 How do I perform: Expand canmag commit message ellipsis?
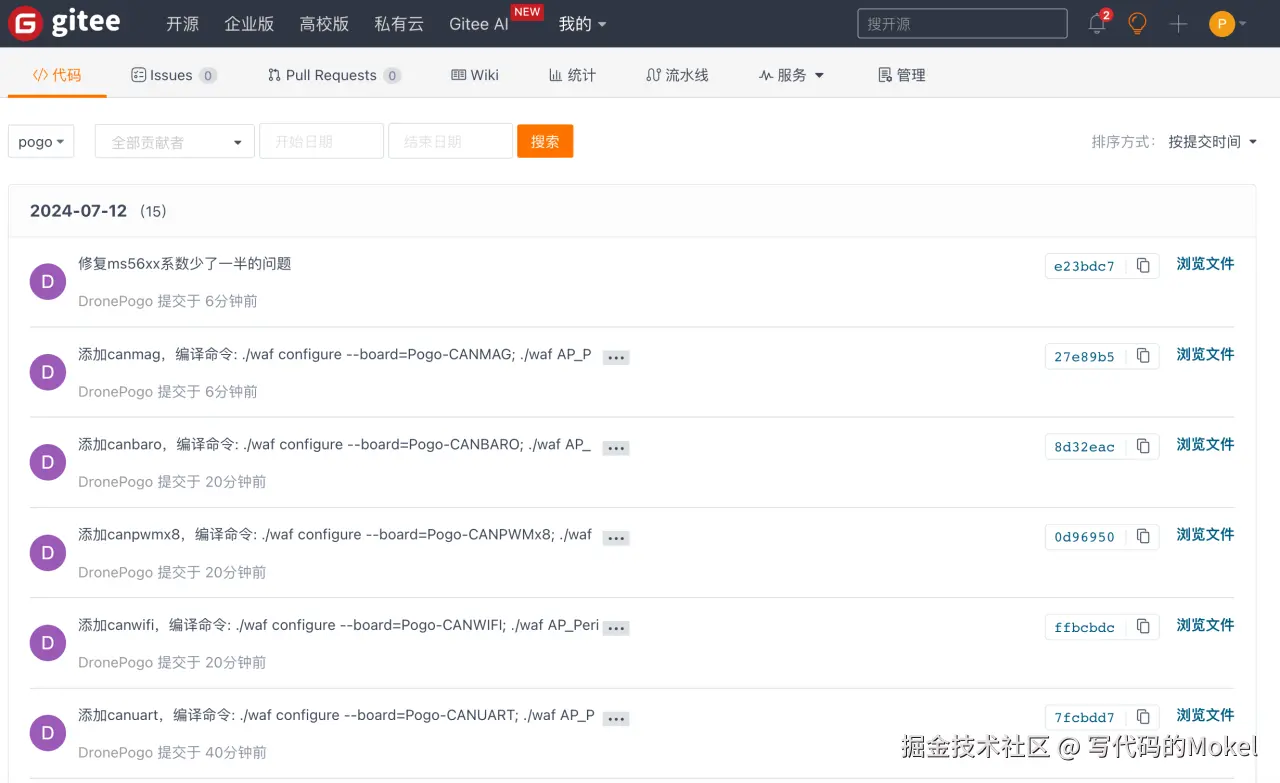coord(616,357)
